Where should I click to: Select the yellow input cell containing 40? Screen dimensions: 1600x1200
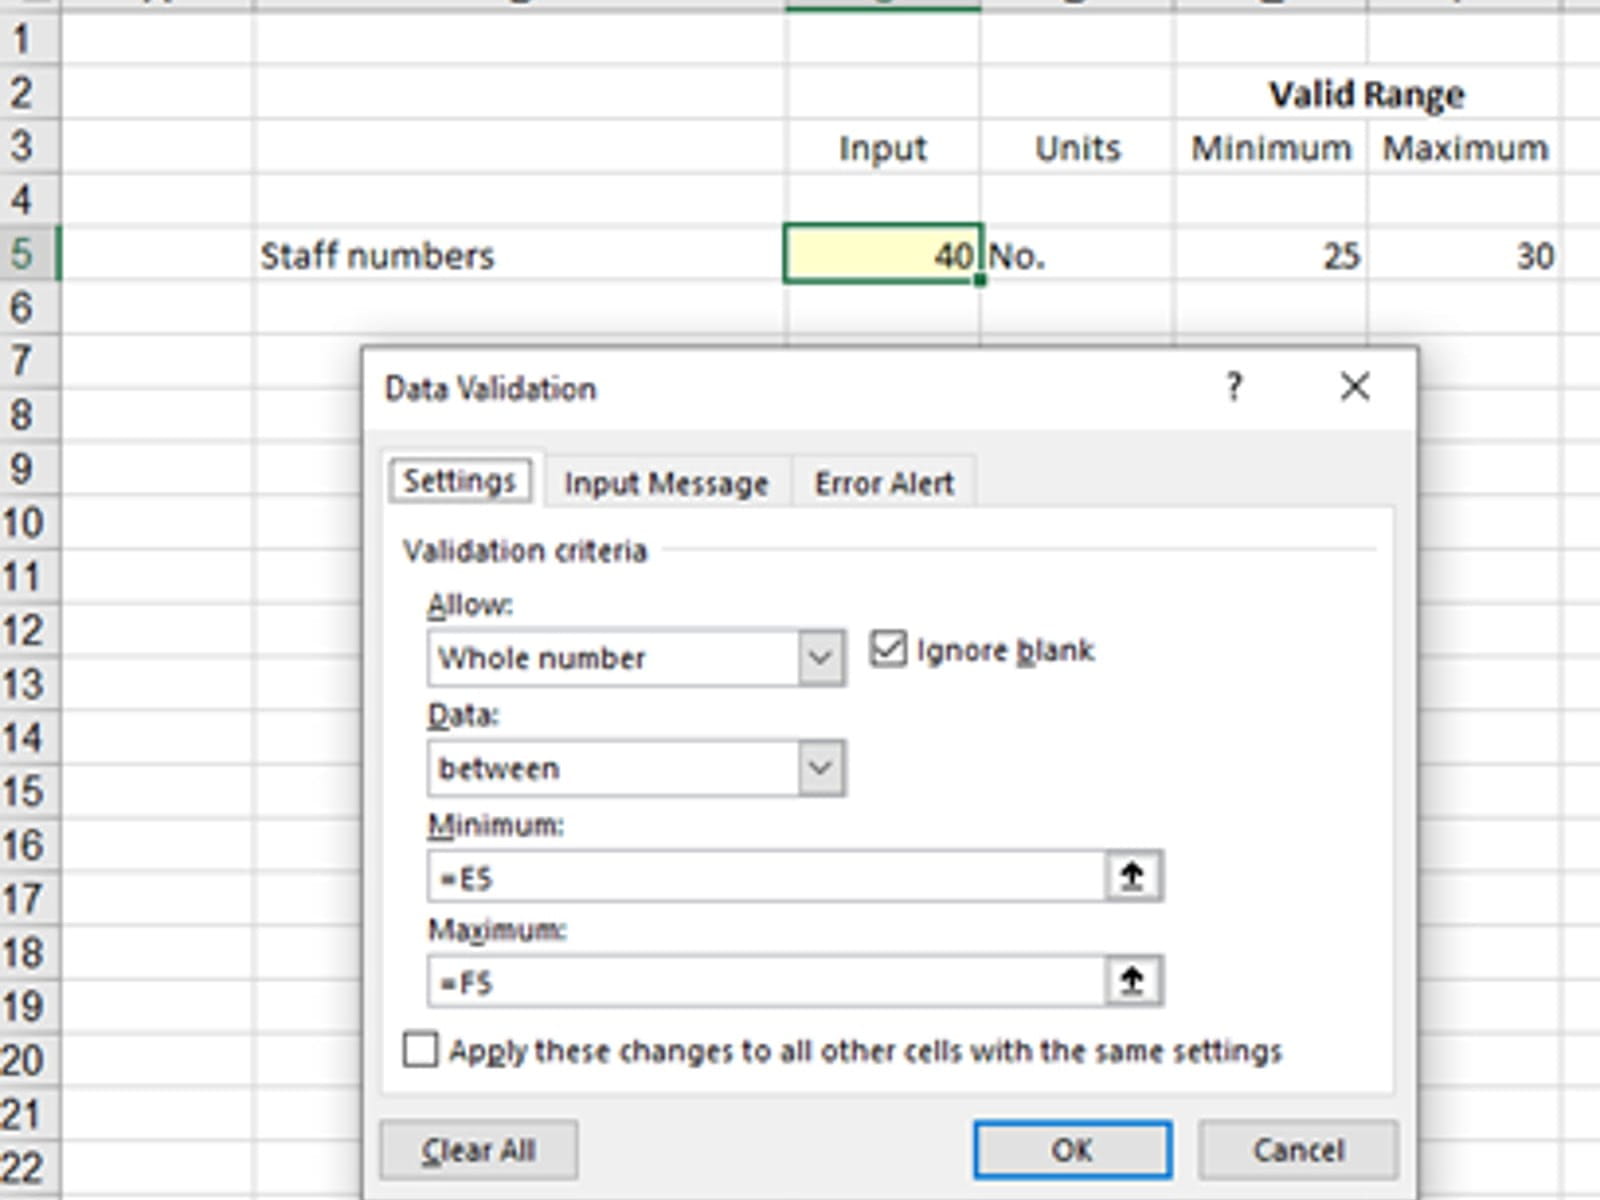point(882,255)
